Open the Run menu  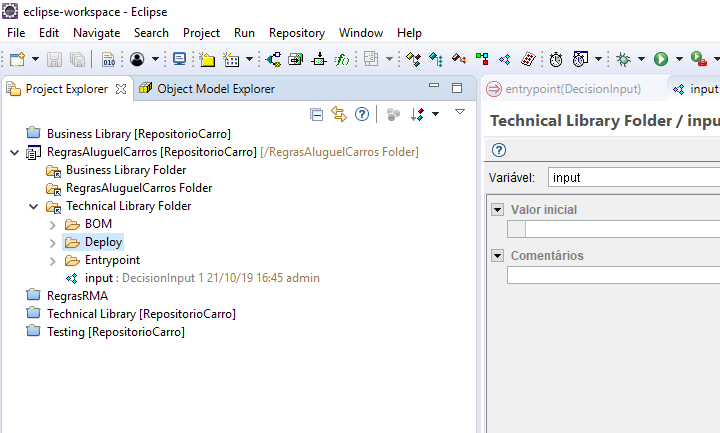[x=244, y=33]
